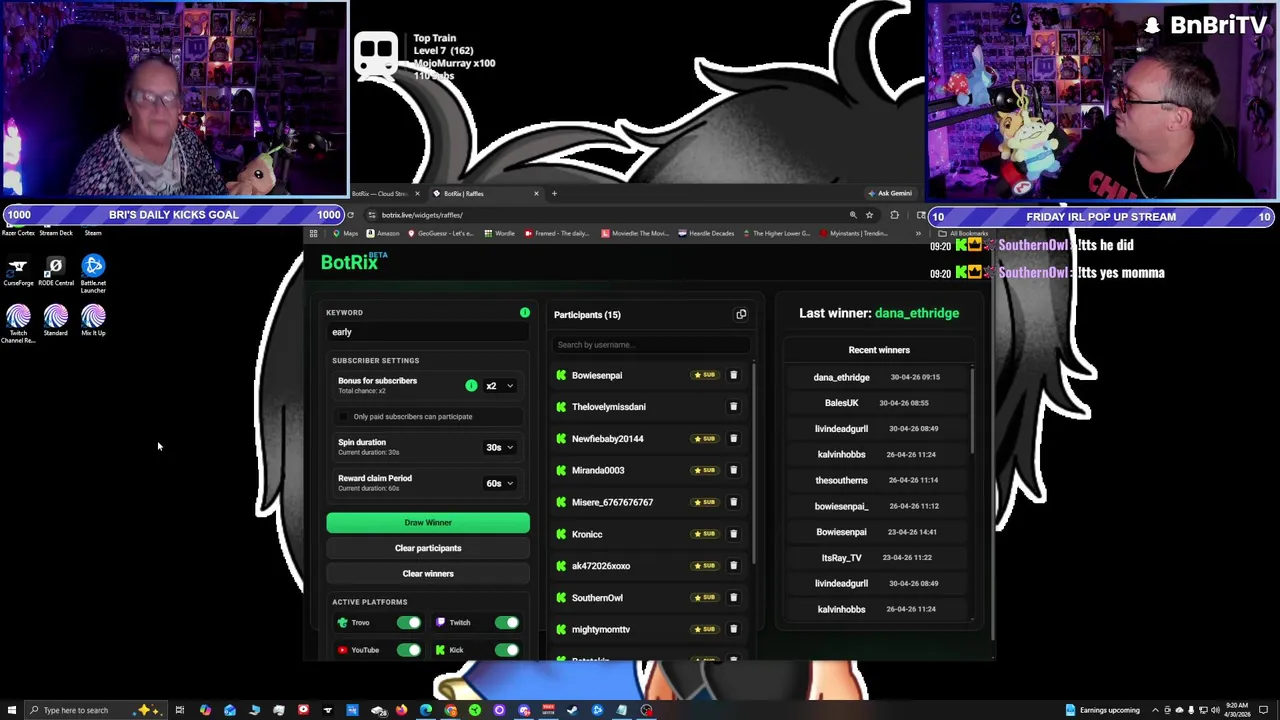Click the participants list scrollbar
The image size is (1280, 720).
click(752, 460)
